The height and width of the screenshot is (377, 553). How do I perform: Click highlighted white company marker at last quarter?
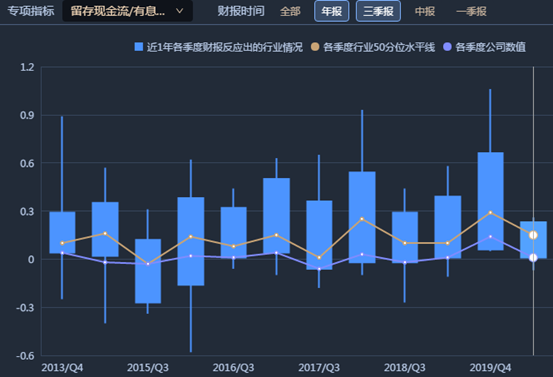pyautogui.click(x=533, y=258)
